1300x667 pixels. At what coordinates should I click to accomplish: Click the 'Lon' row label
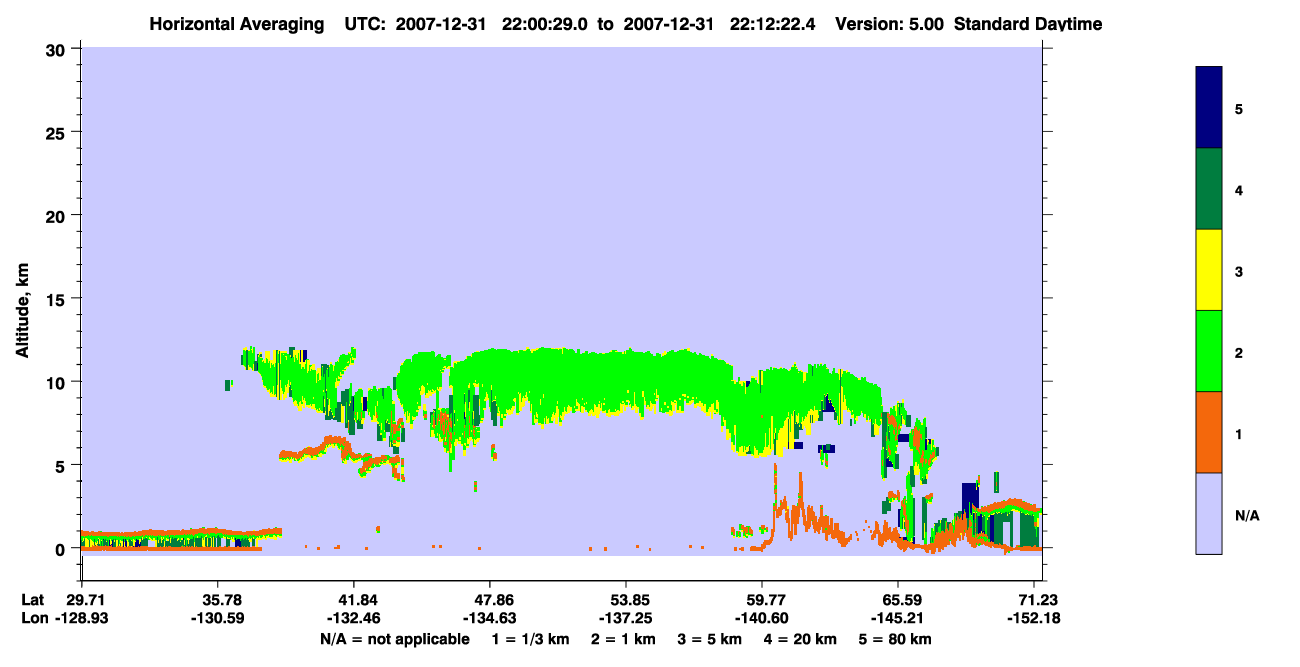[33, 618]
